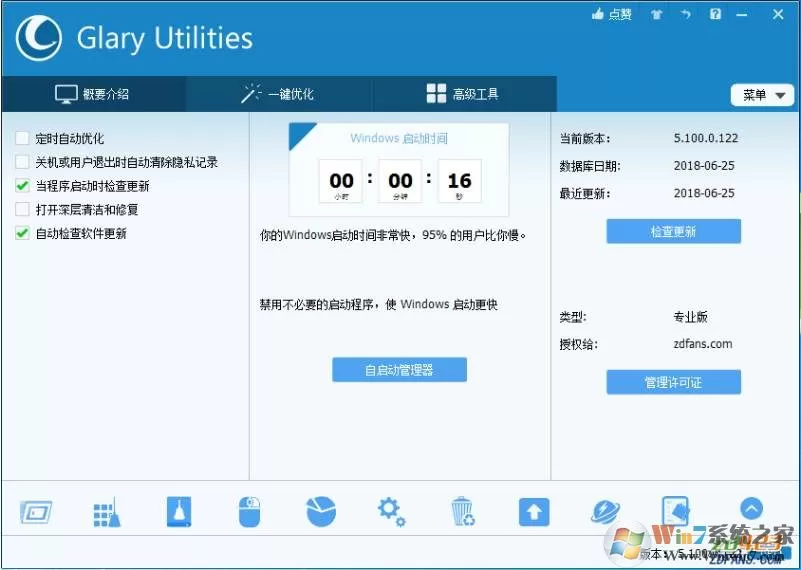This screenshot has height=570, width=801.
Task: Click the 检查更新 button
Action: pos(673,231)
